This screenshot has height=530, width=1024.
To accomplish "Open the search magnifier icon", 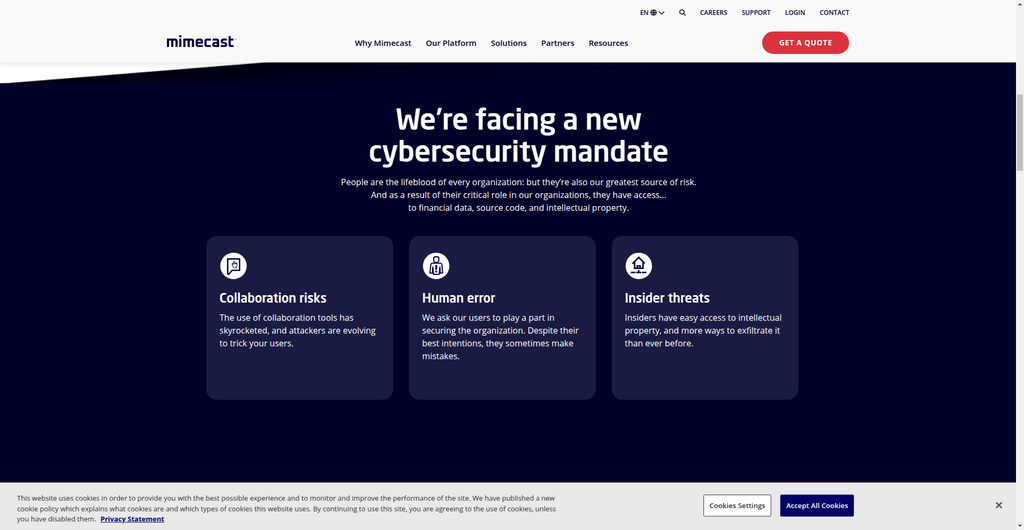I will [682, 12].
